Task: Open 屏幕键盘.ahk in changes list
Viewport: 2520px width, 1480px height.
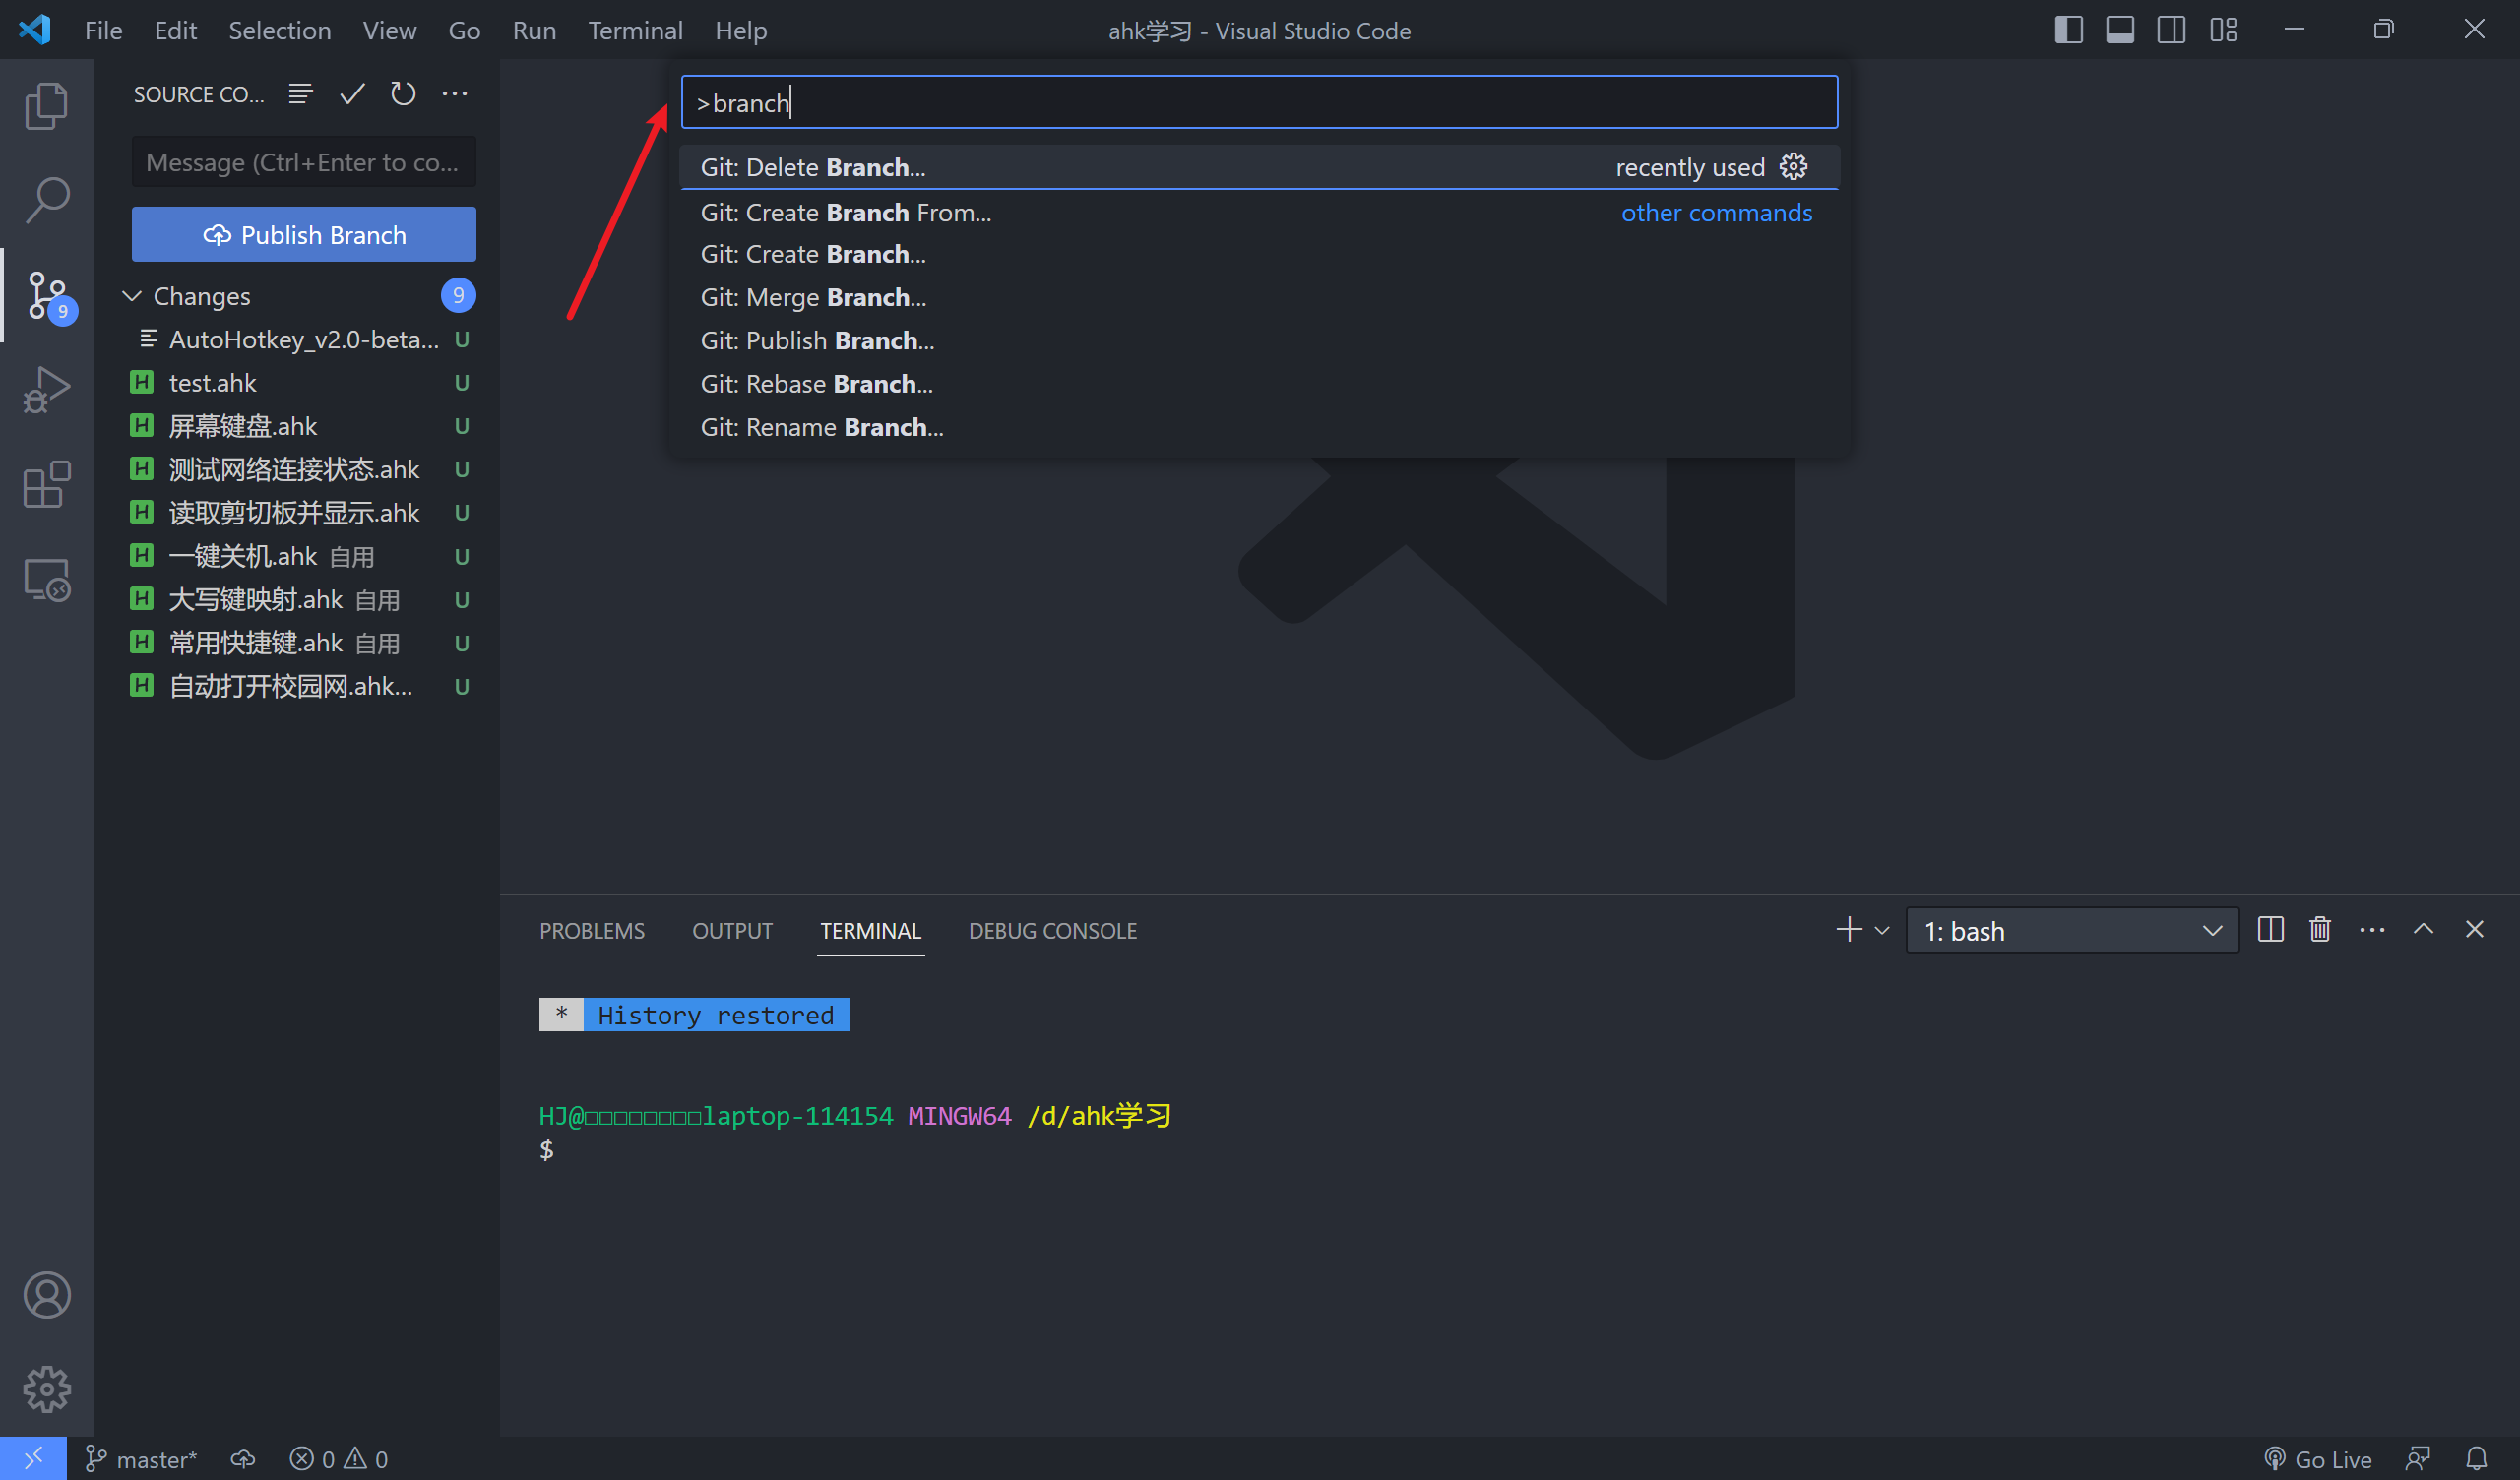Action: click(x=298, y=426)
